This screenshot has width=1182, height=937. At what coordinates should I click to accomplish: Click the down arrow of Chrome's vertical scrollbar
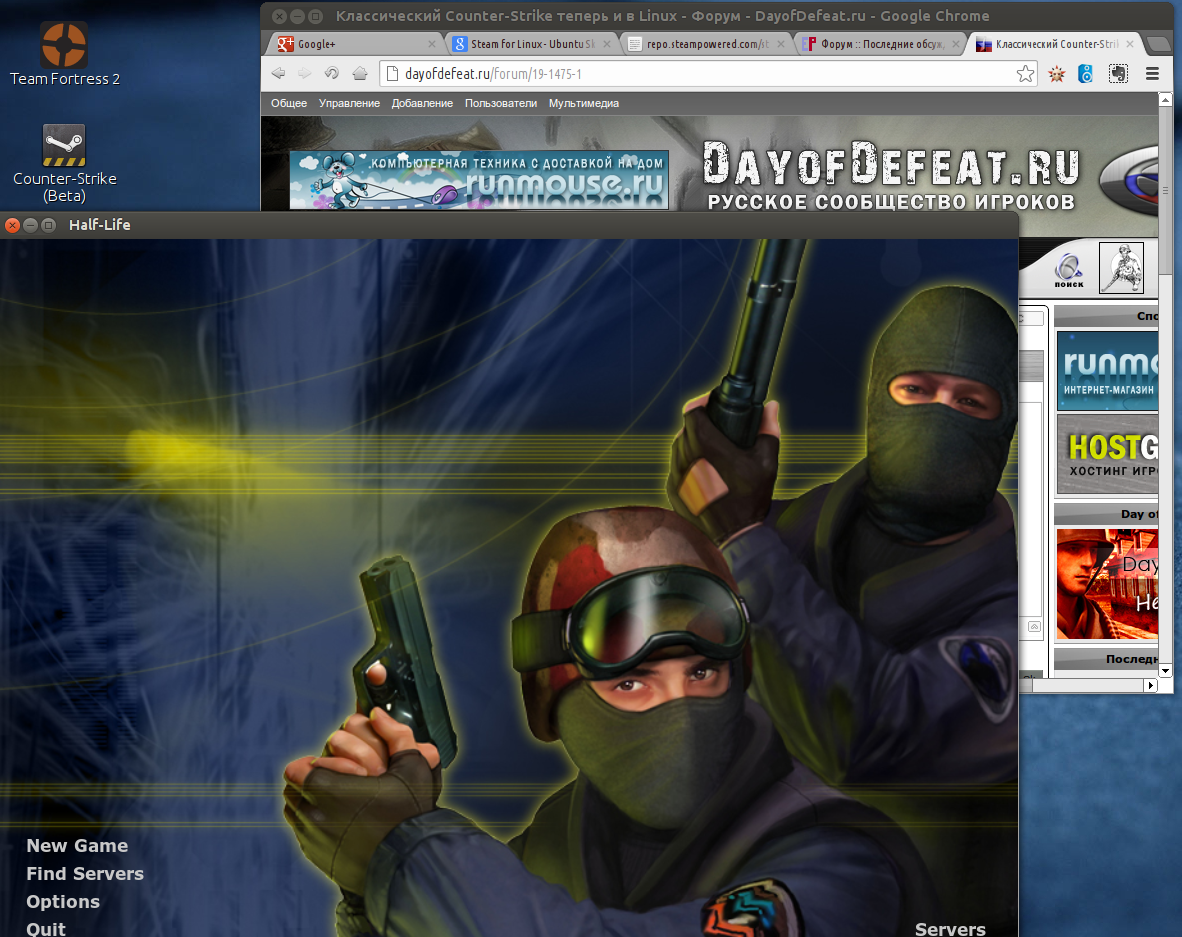click(x=1165, y=670)
